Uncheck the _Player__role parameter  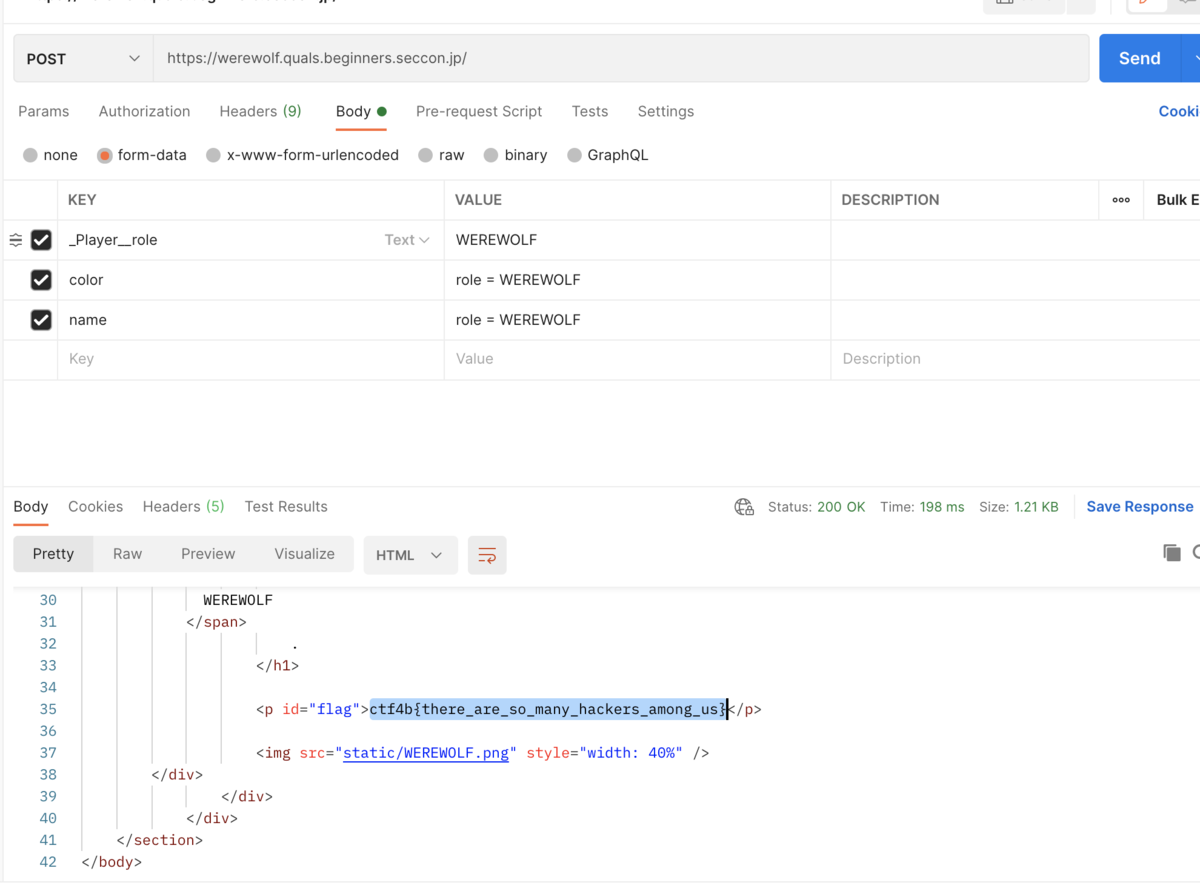coord(41,240)
